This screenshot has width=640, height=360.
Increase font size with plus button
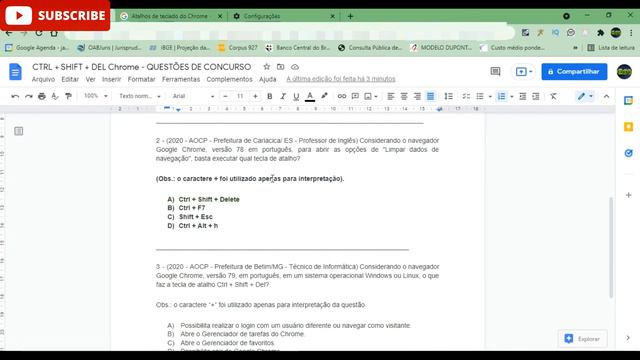255,96
